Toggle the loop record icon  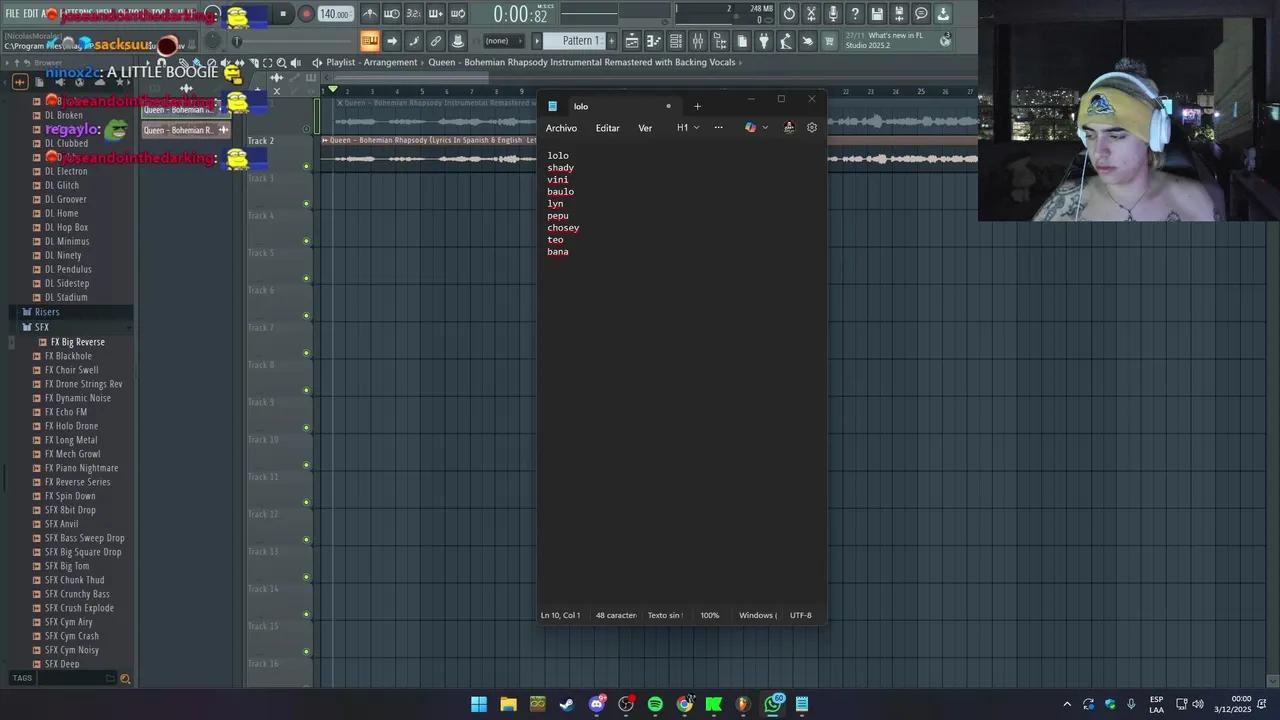(x=458, y=14)
